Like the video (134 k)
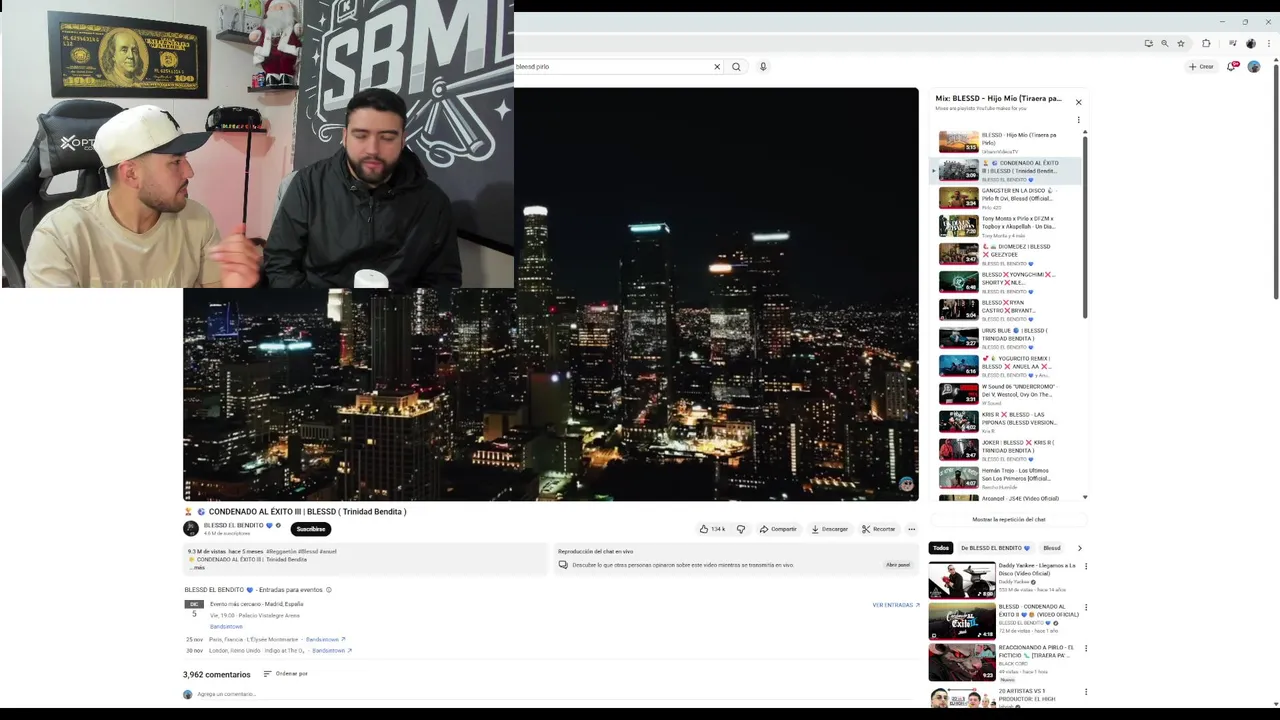Image resolution: width=1280 pixels, height=720 pixels. [713, 529]
